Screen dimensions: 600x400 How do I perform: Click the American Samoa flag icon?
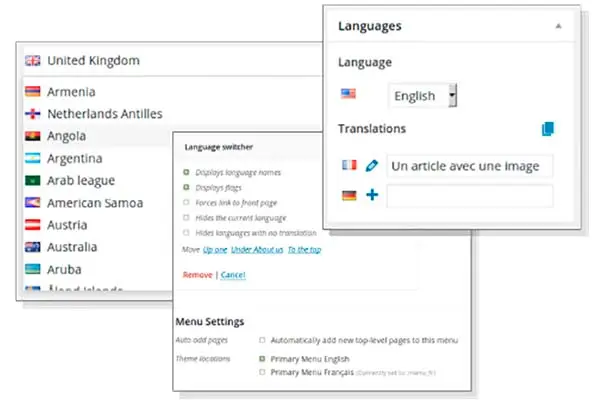[x=33, y=202]
